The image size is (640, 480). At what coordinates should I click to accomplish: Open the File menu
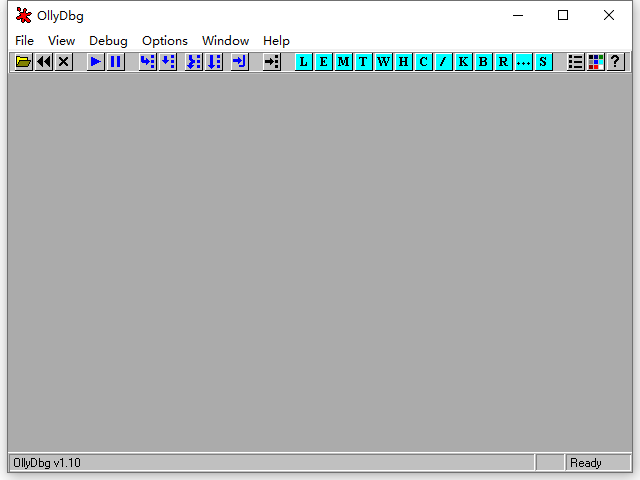[x=24, y=41]
